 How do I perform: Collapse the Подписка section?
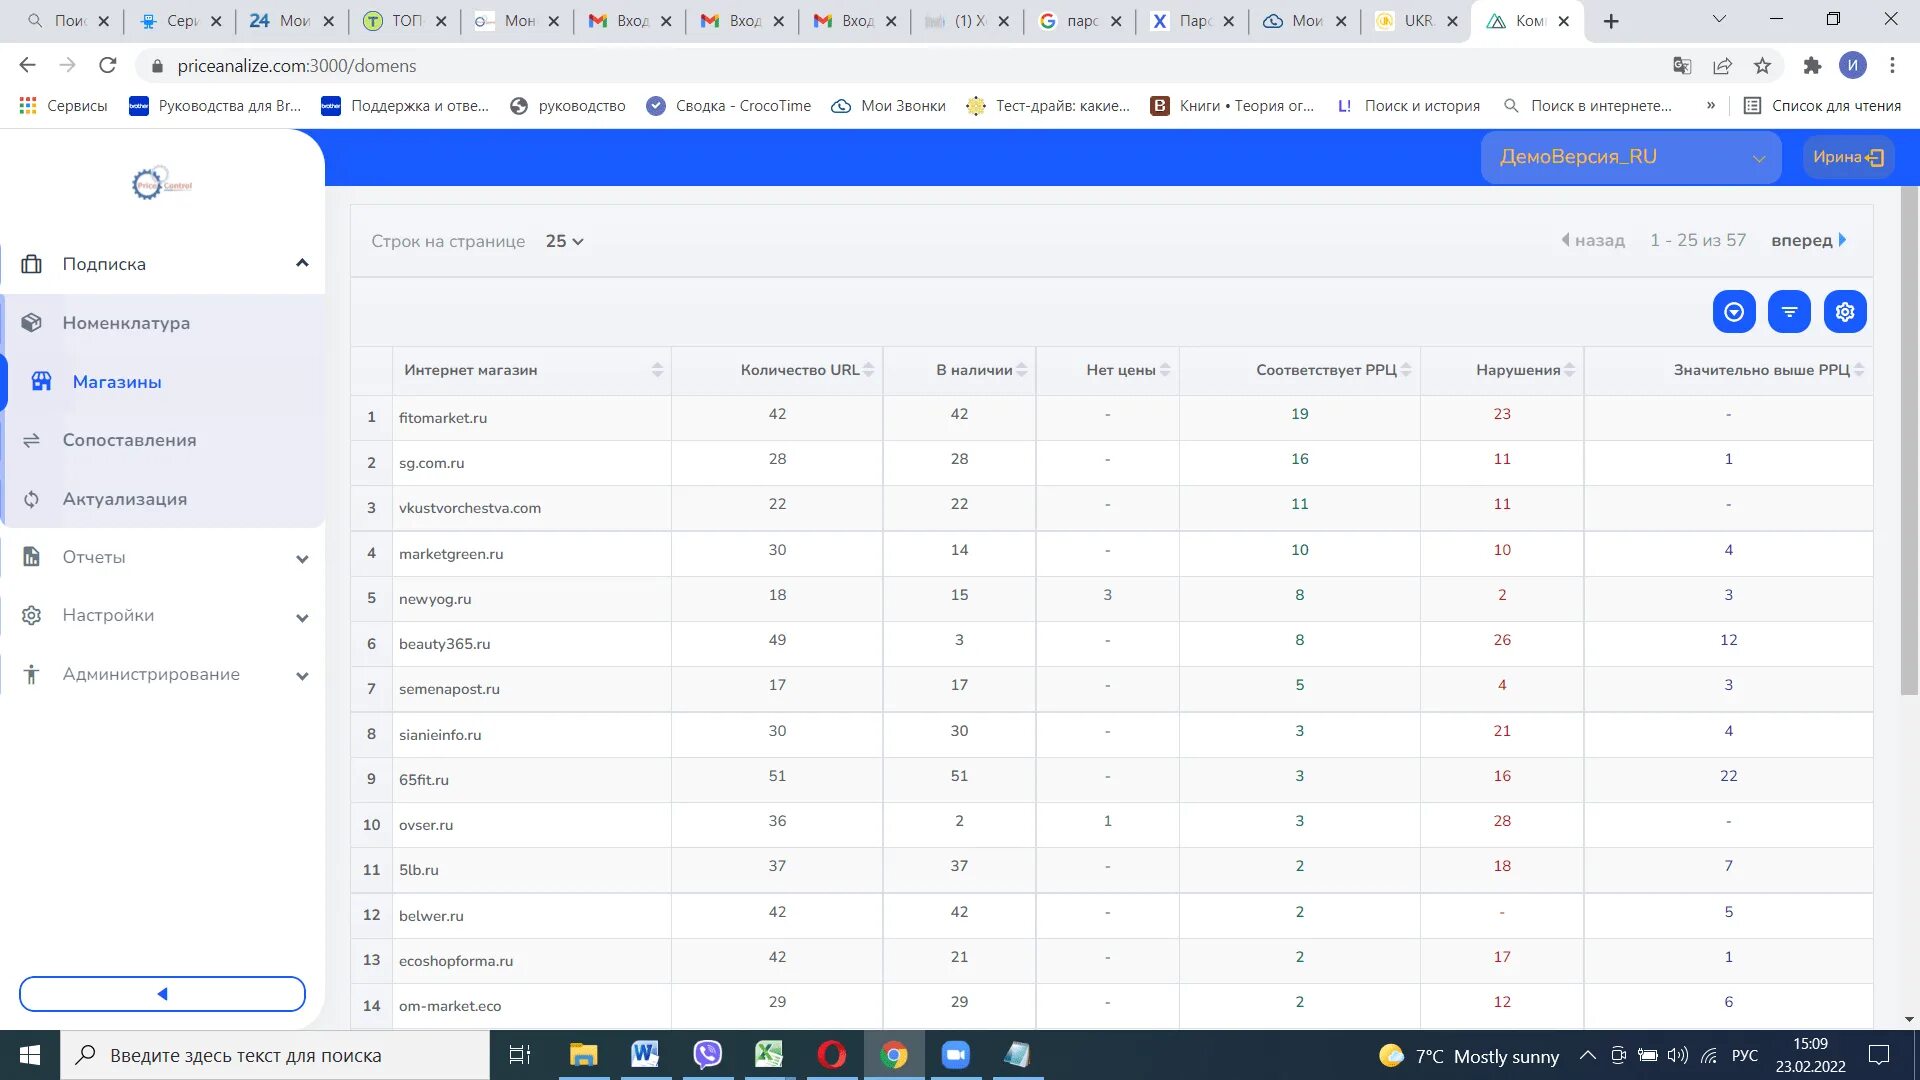coord(302,263)
